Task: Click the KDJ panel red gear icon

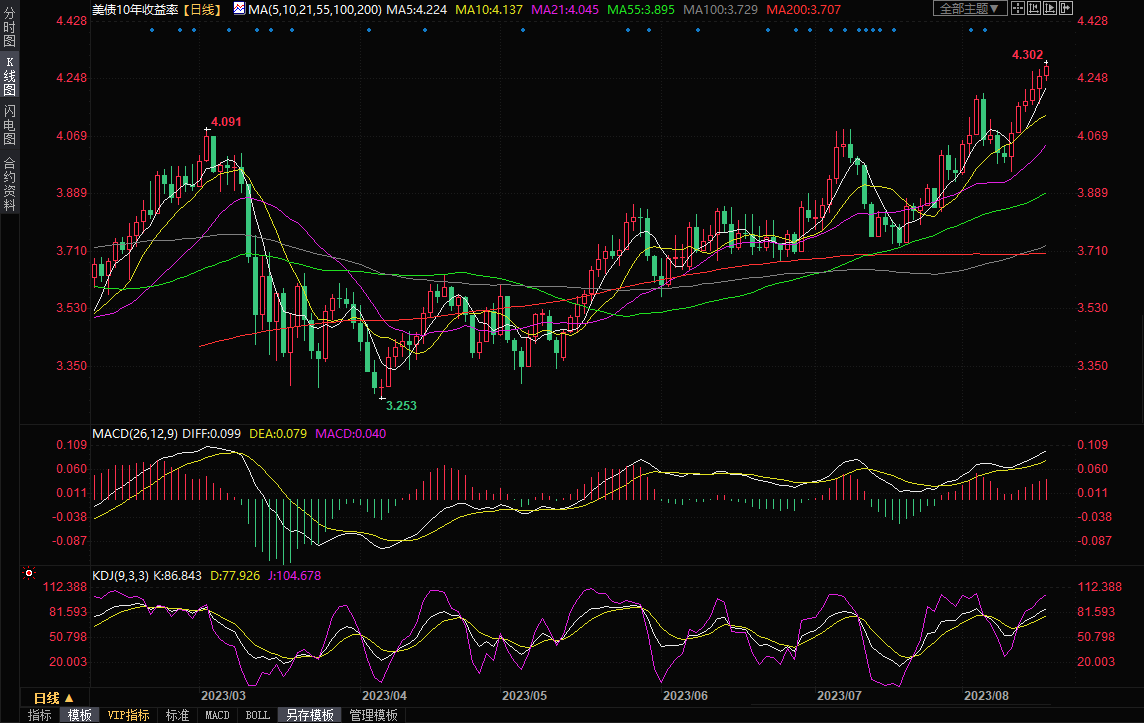Action: coord(29,574)
